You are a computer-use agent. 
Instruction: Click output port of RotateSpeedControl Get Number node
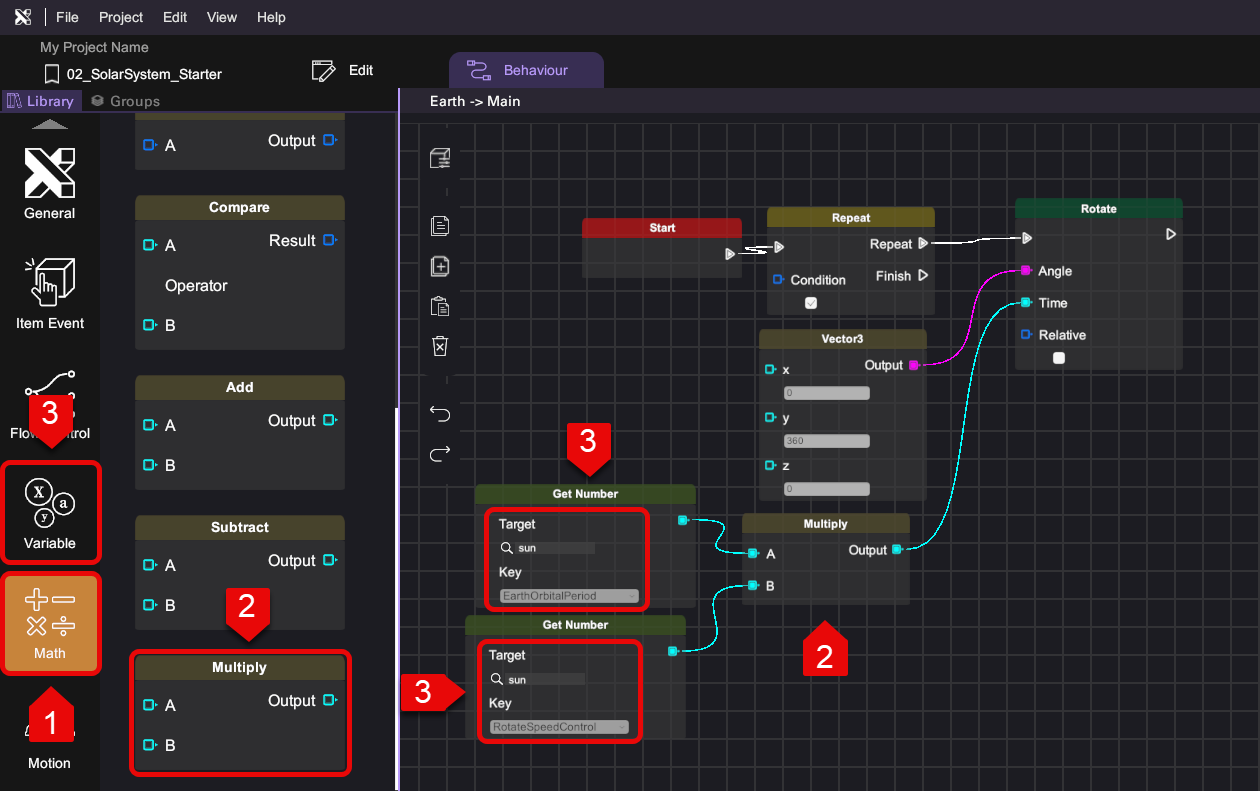(673, 652)
